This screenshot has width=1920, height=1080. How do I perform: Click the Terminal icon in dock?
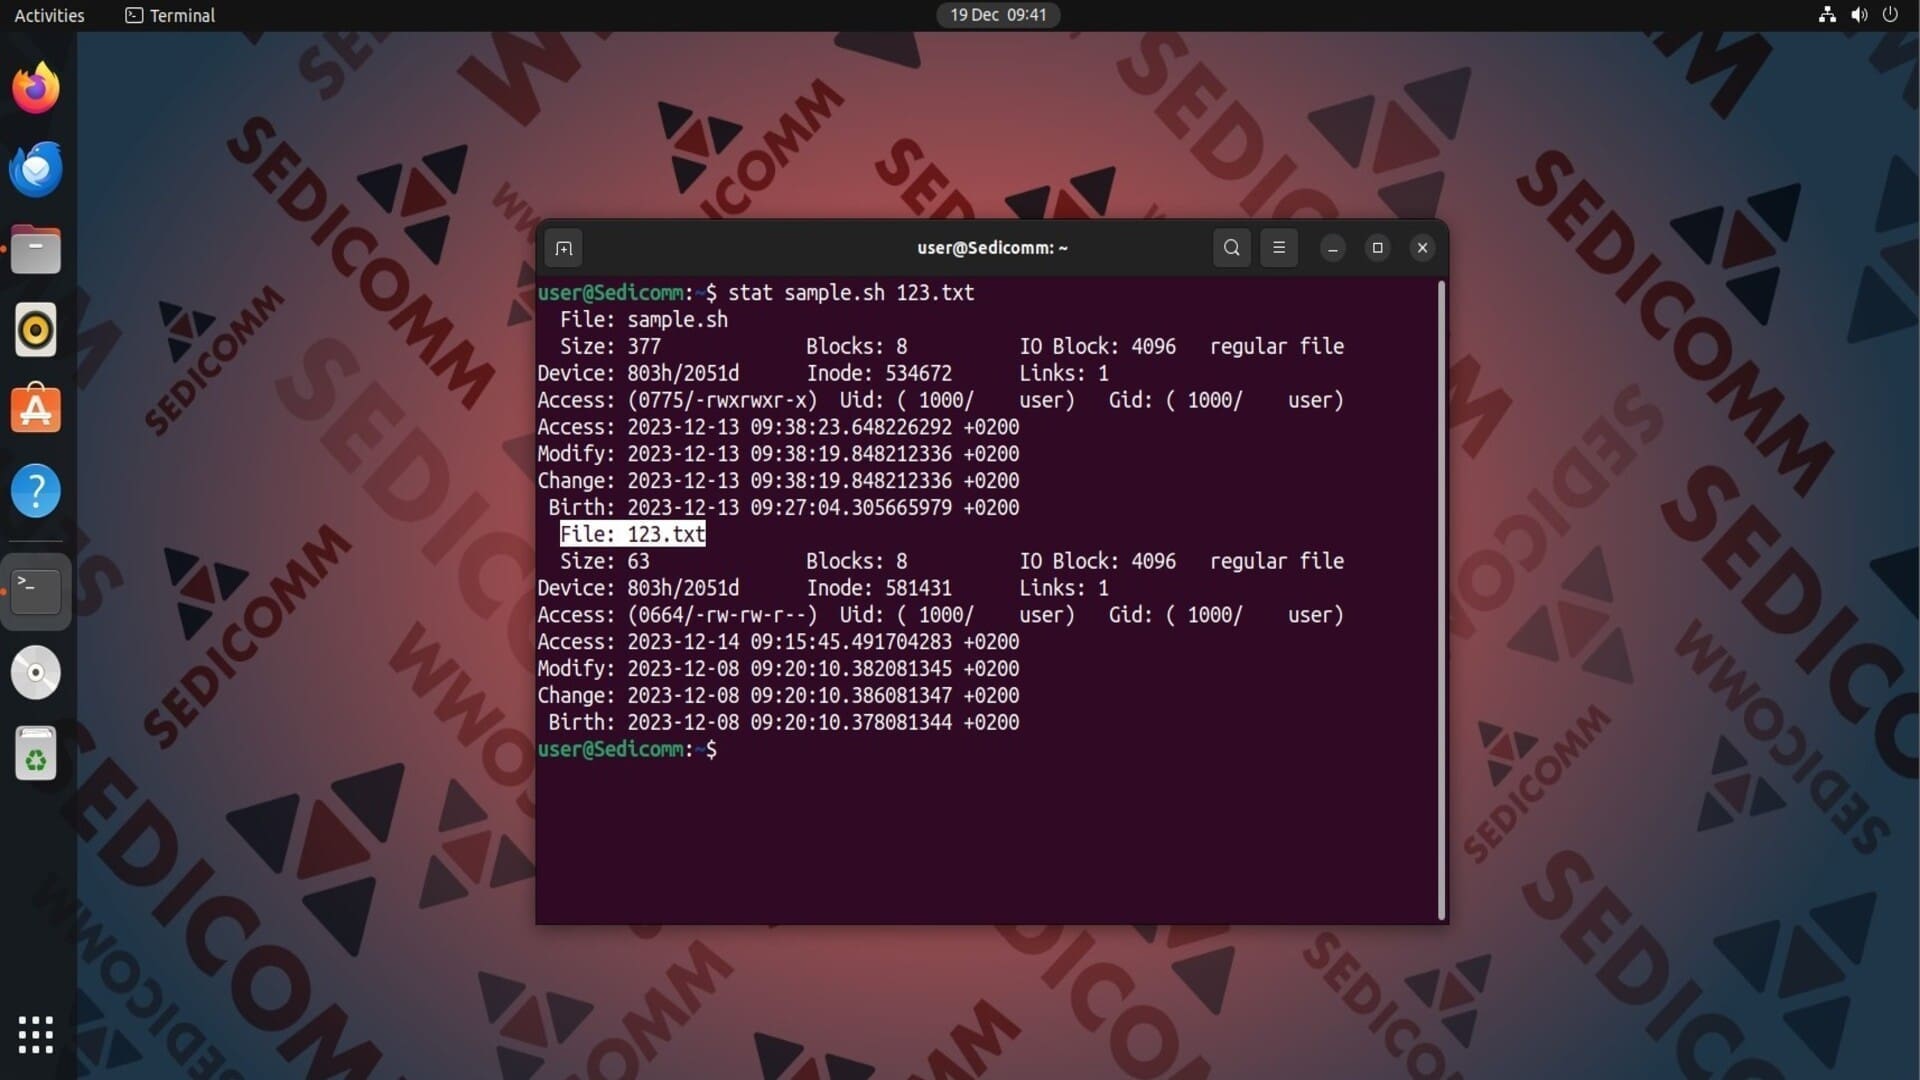(36, 591)
